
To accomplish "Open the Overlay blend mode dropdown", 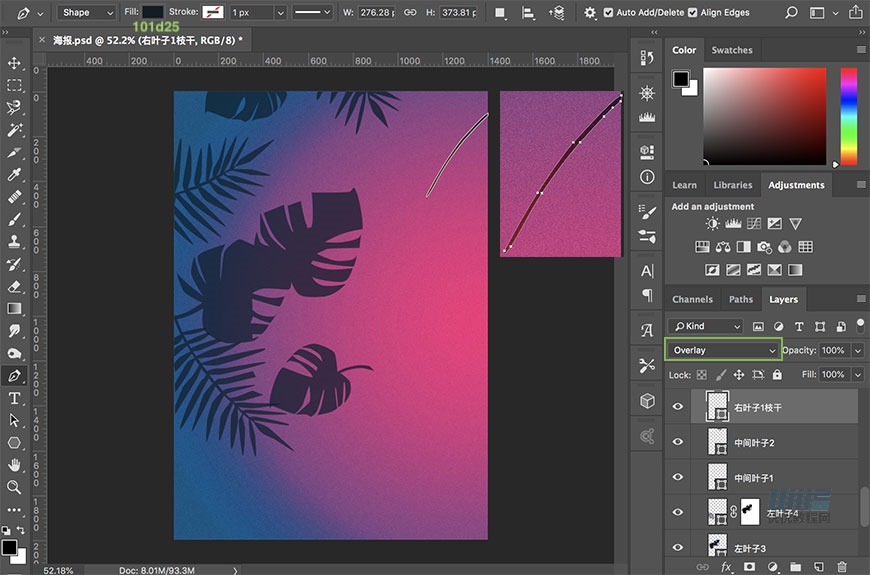I will [722, 350].
